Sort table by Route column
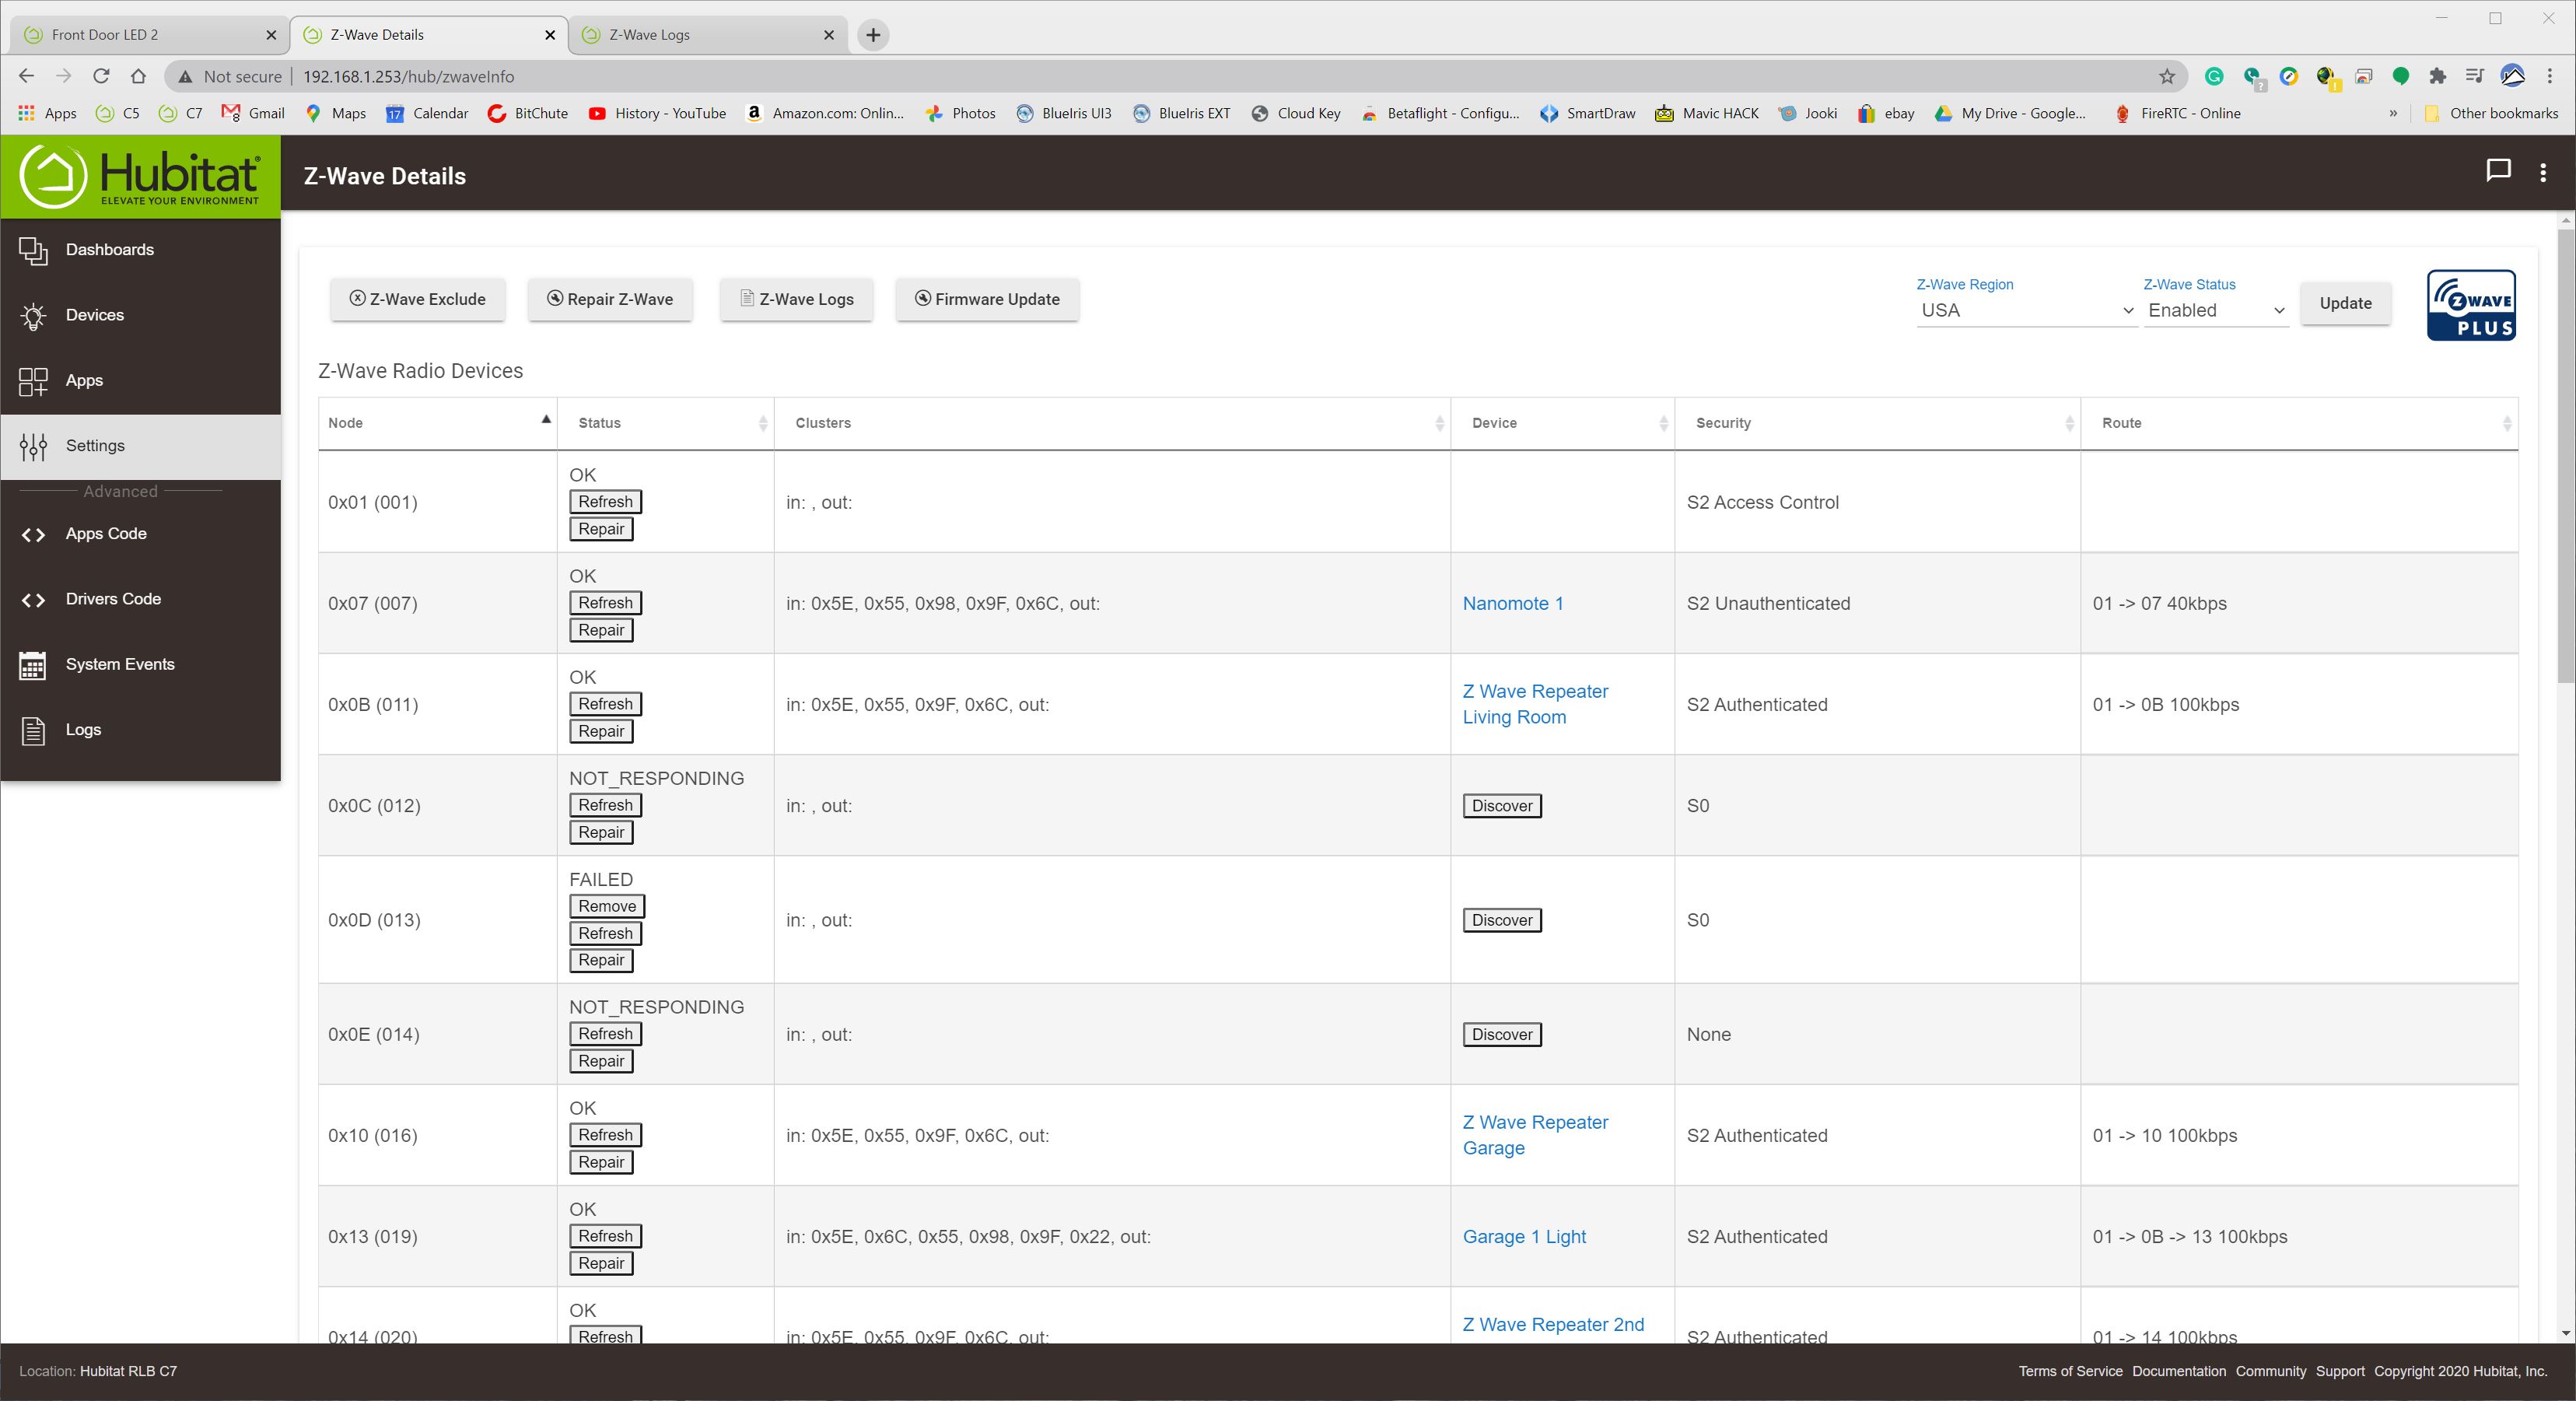The image size is (2576, 1401). (2299, 423)
